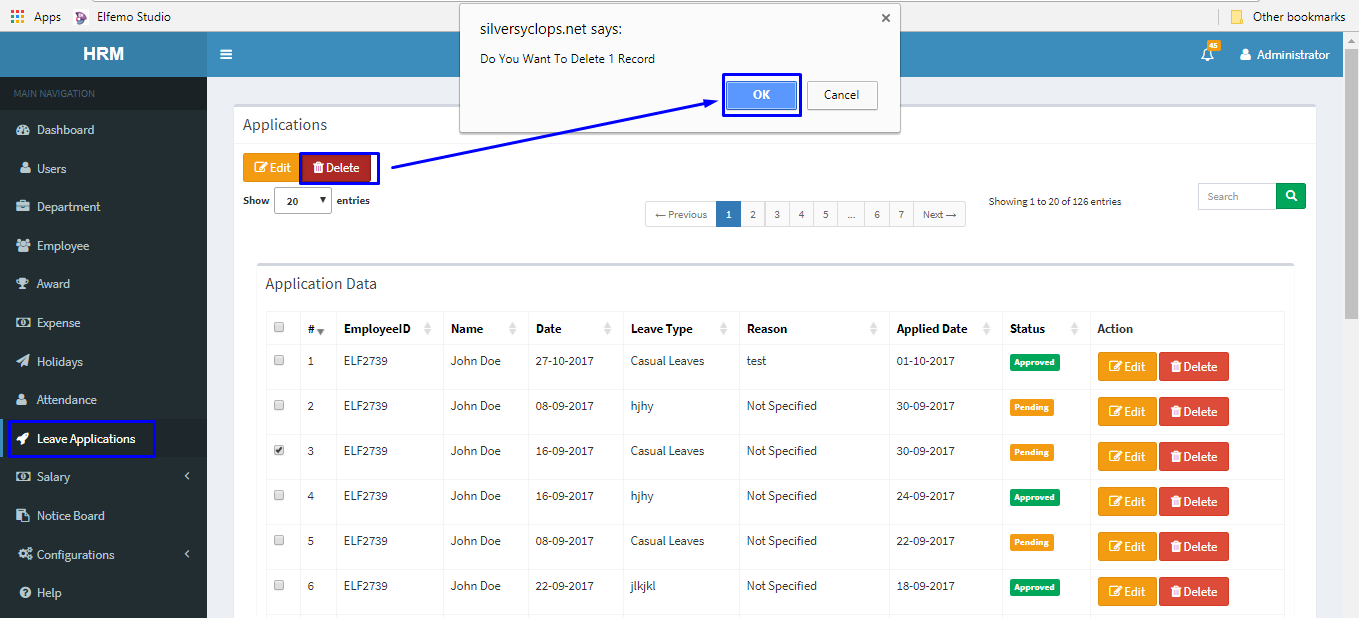This screenshot has width=1359, height=618.
Task: Select Leave Applications in the sidebar
Action: [103, 439]
